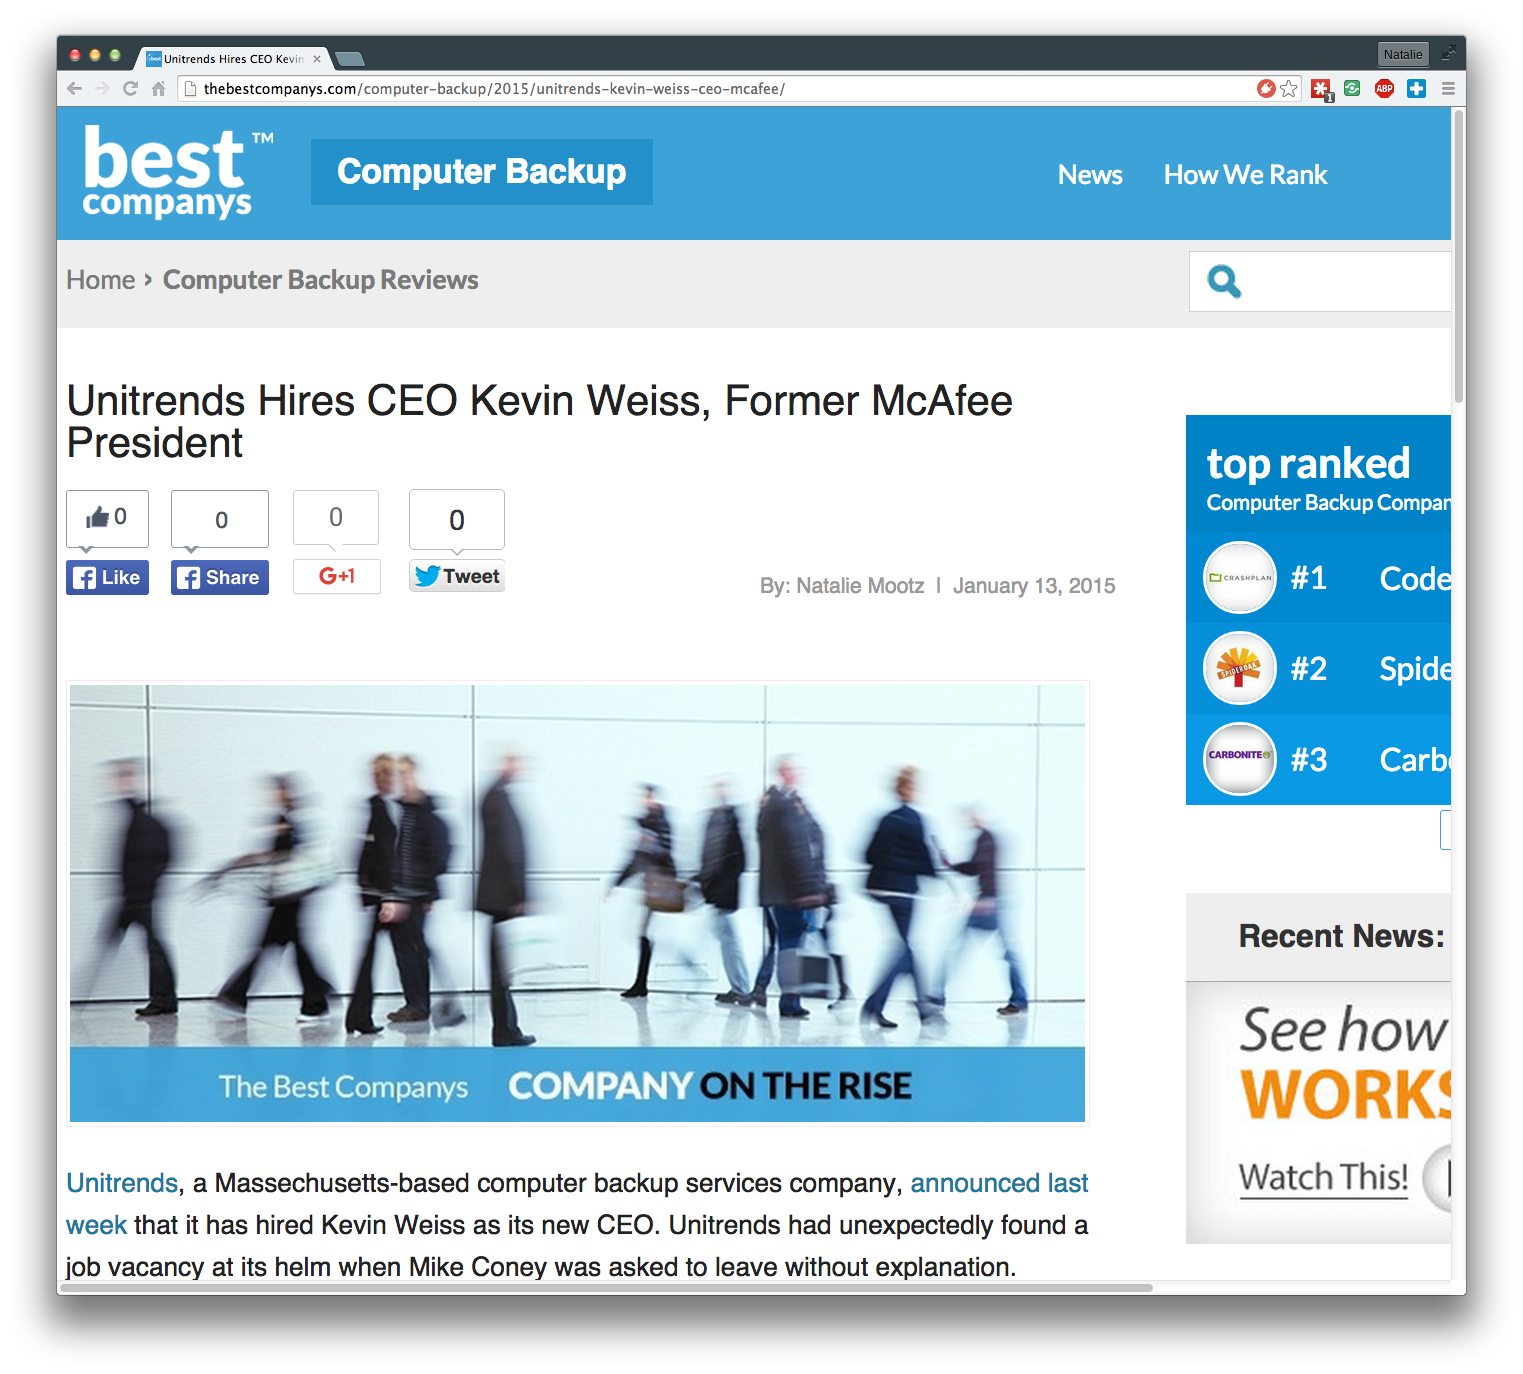Open Computer Backup Reviews breadcrumb
Image resolution: width=1523 pixels, height=1374 pixels.
(321, 280)
